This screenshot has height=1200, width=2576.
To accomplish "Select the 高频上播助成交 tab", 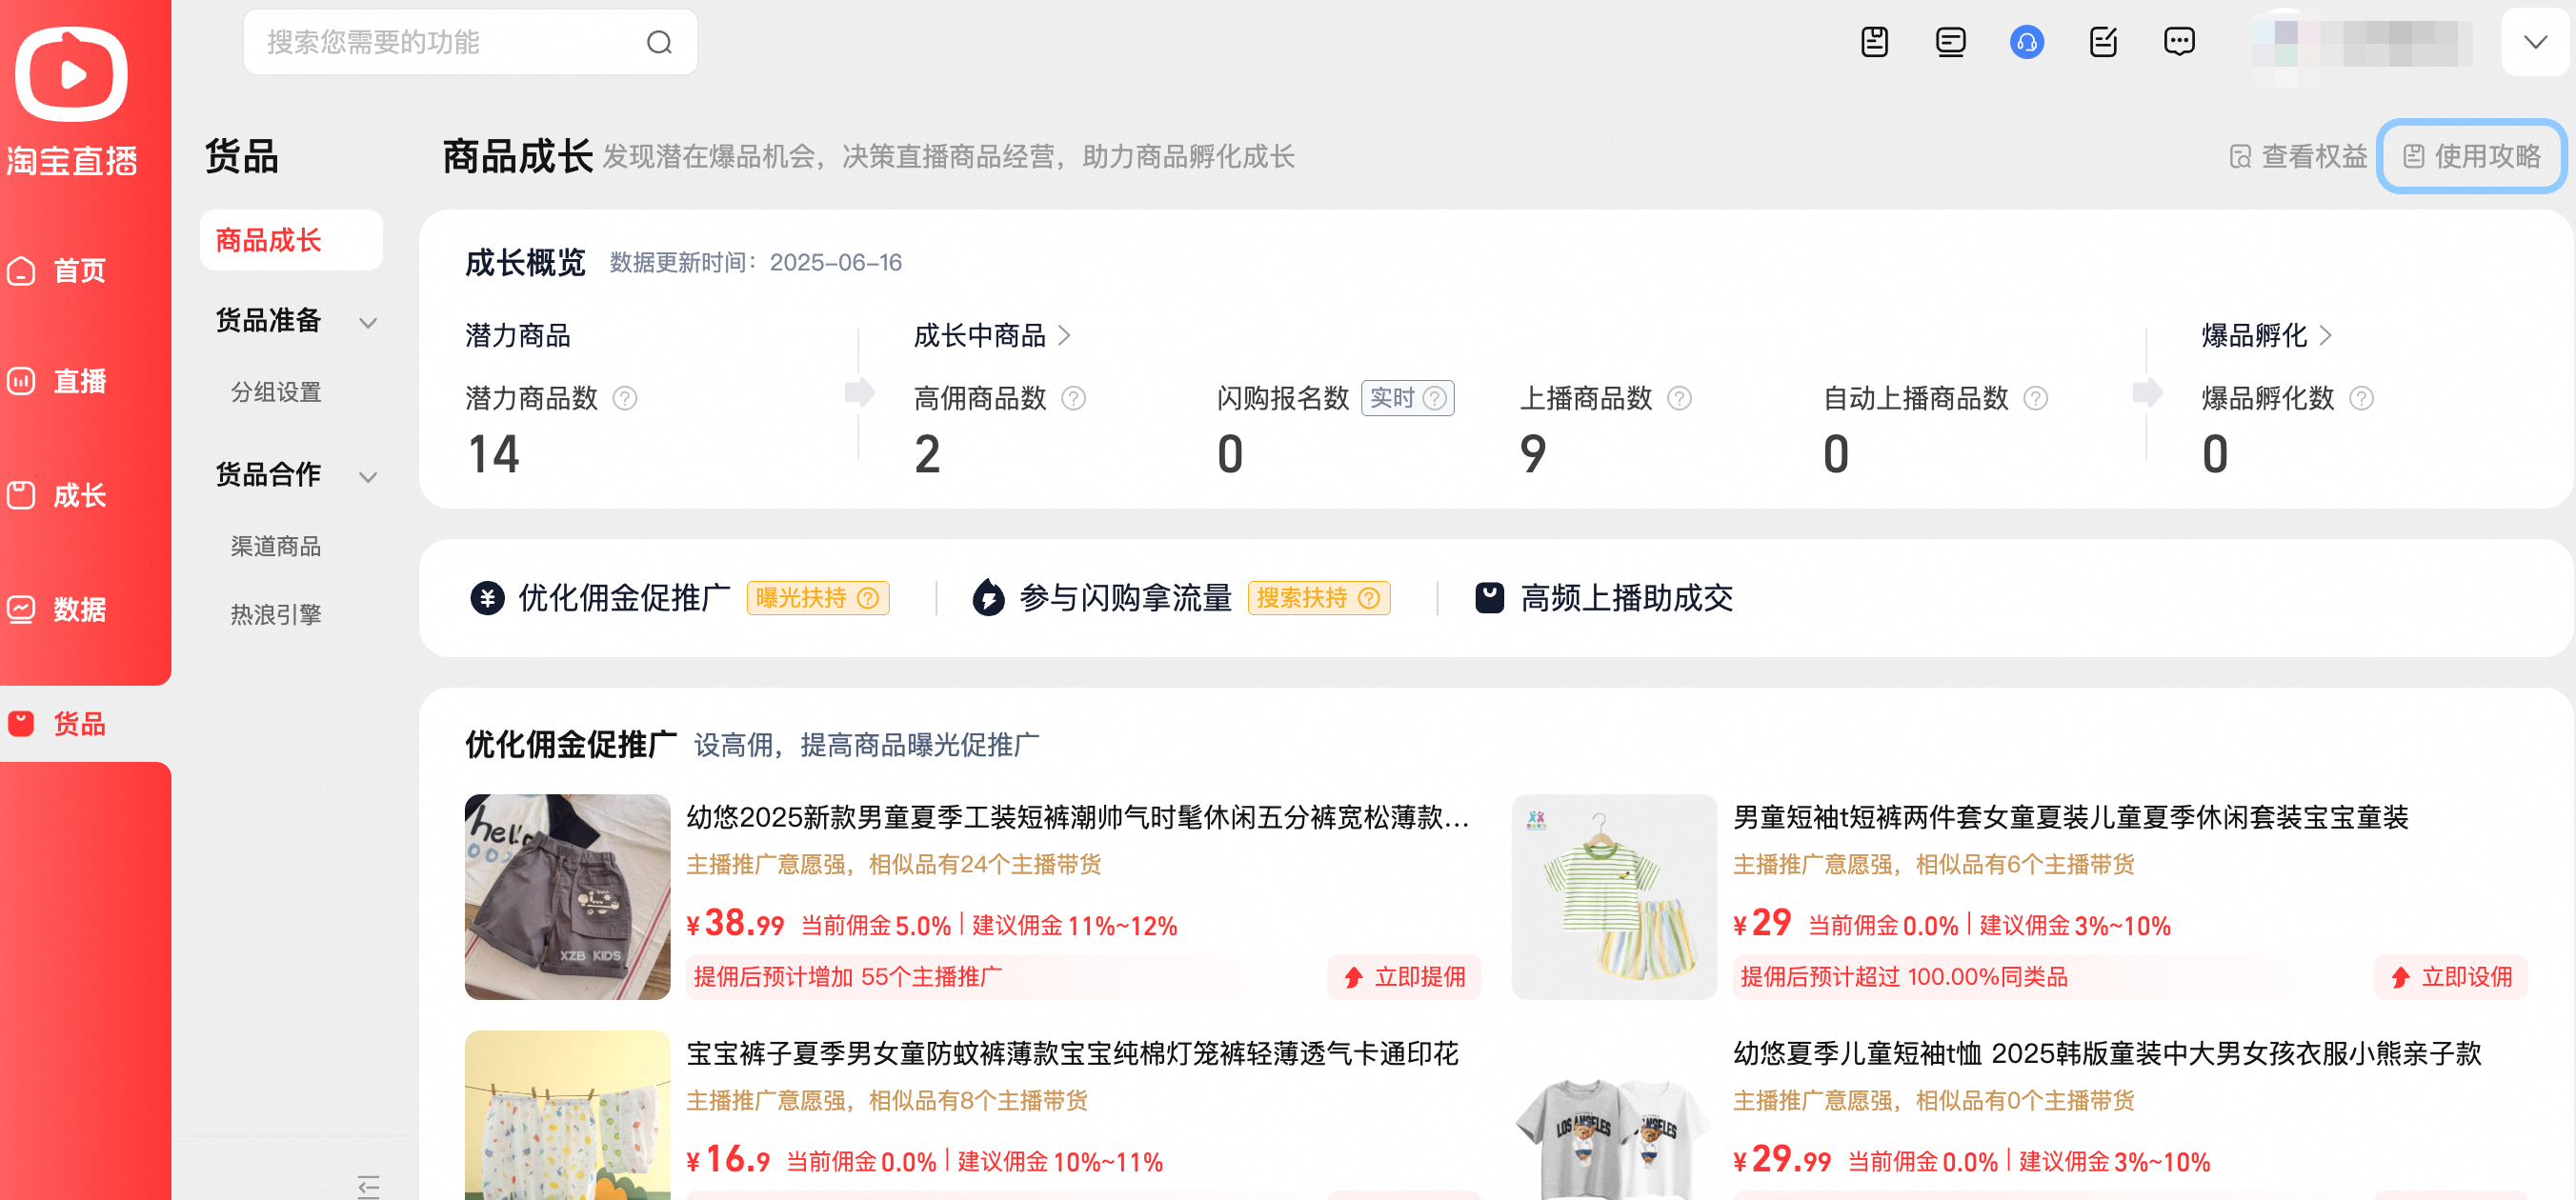I will click(1626, 598).
